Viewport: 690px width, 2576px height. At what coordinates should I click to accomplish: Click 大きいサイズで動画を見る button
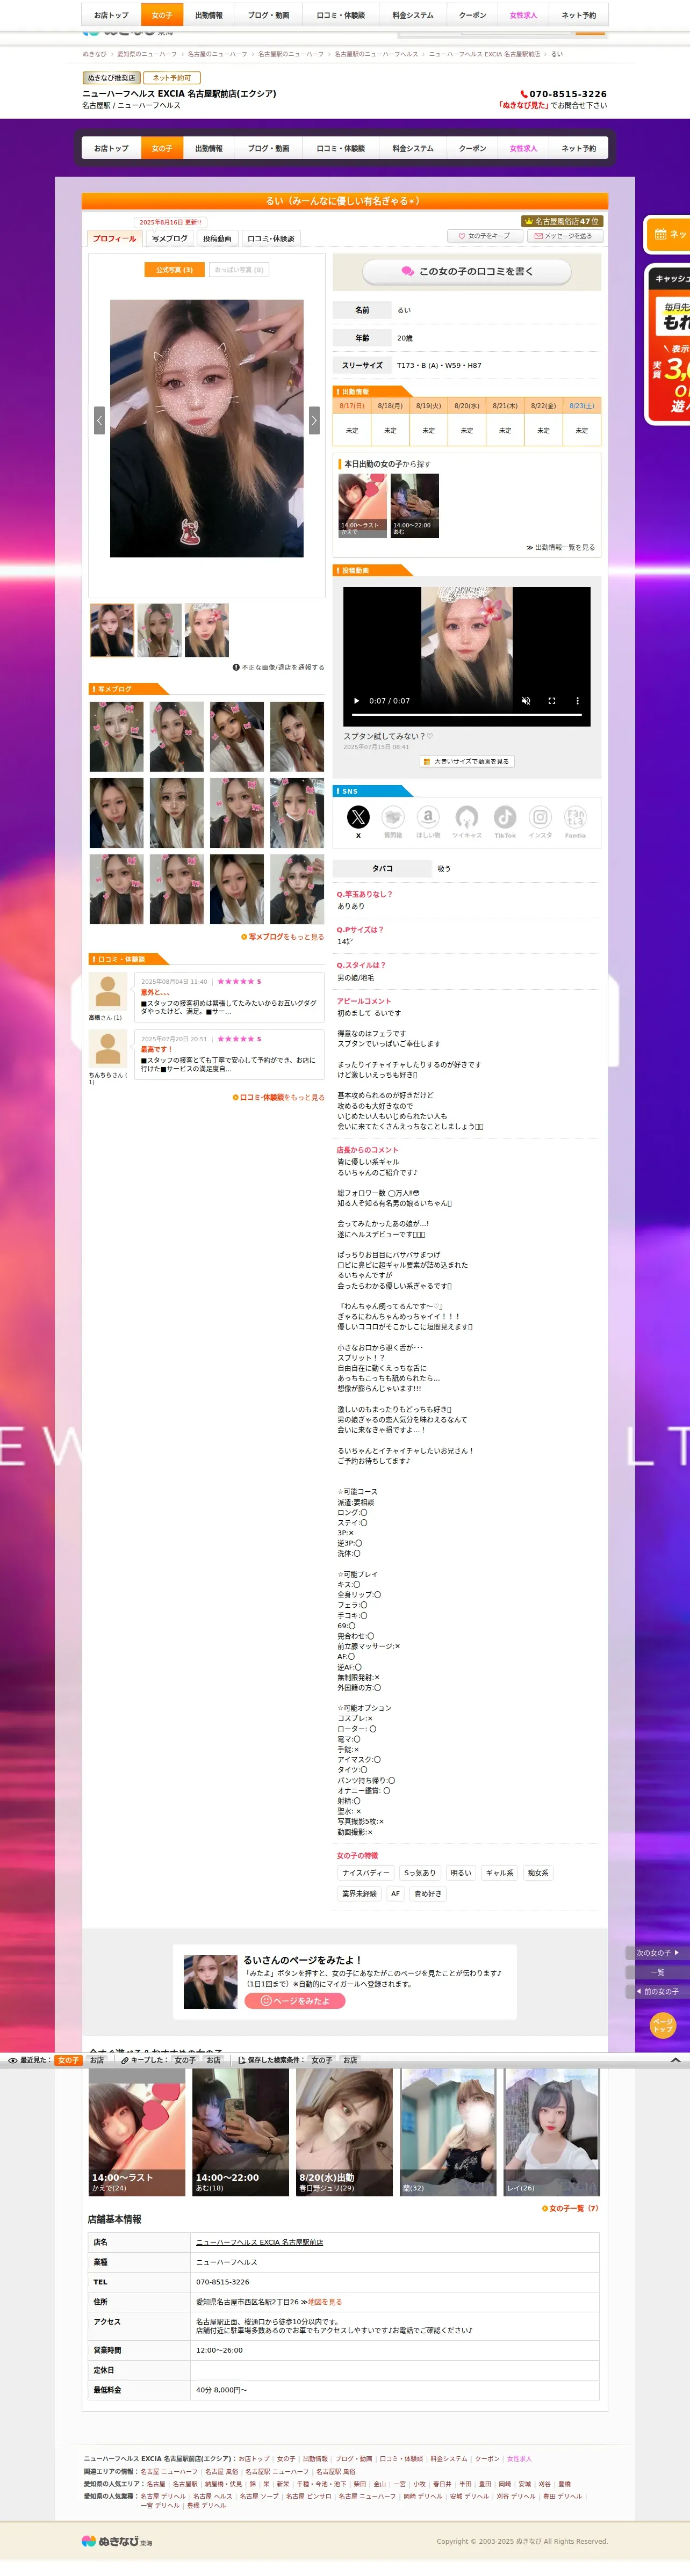pos(467,761)
